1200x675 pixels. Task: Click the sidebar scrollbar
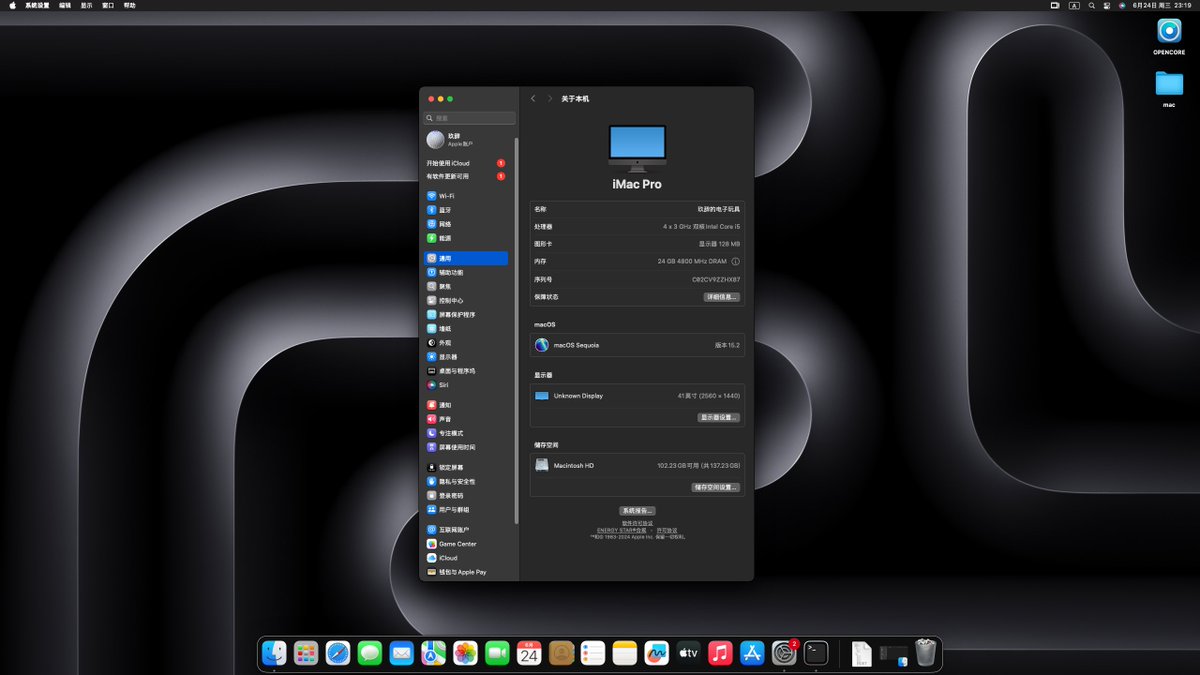point(516,330)
